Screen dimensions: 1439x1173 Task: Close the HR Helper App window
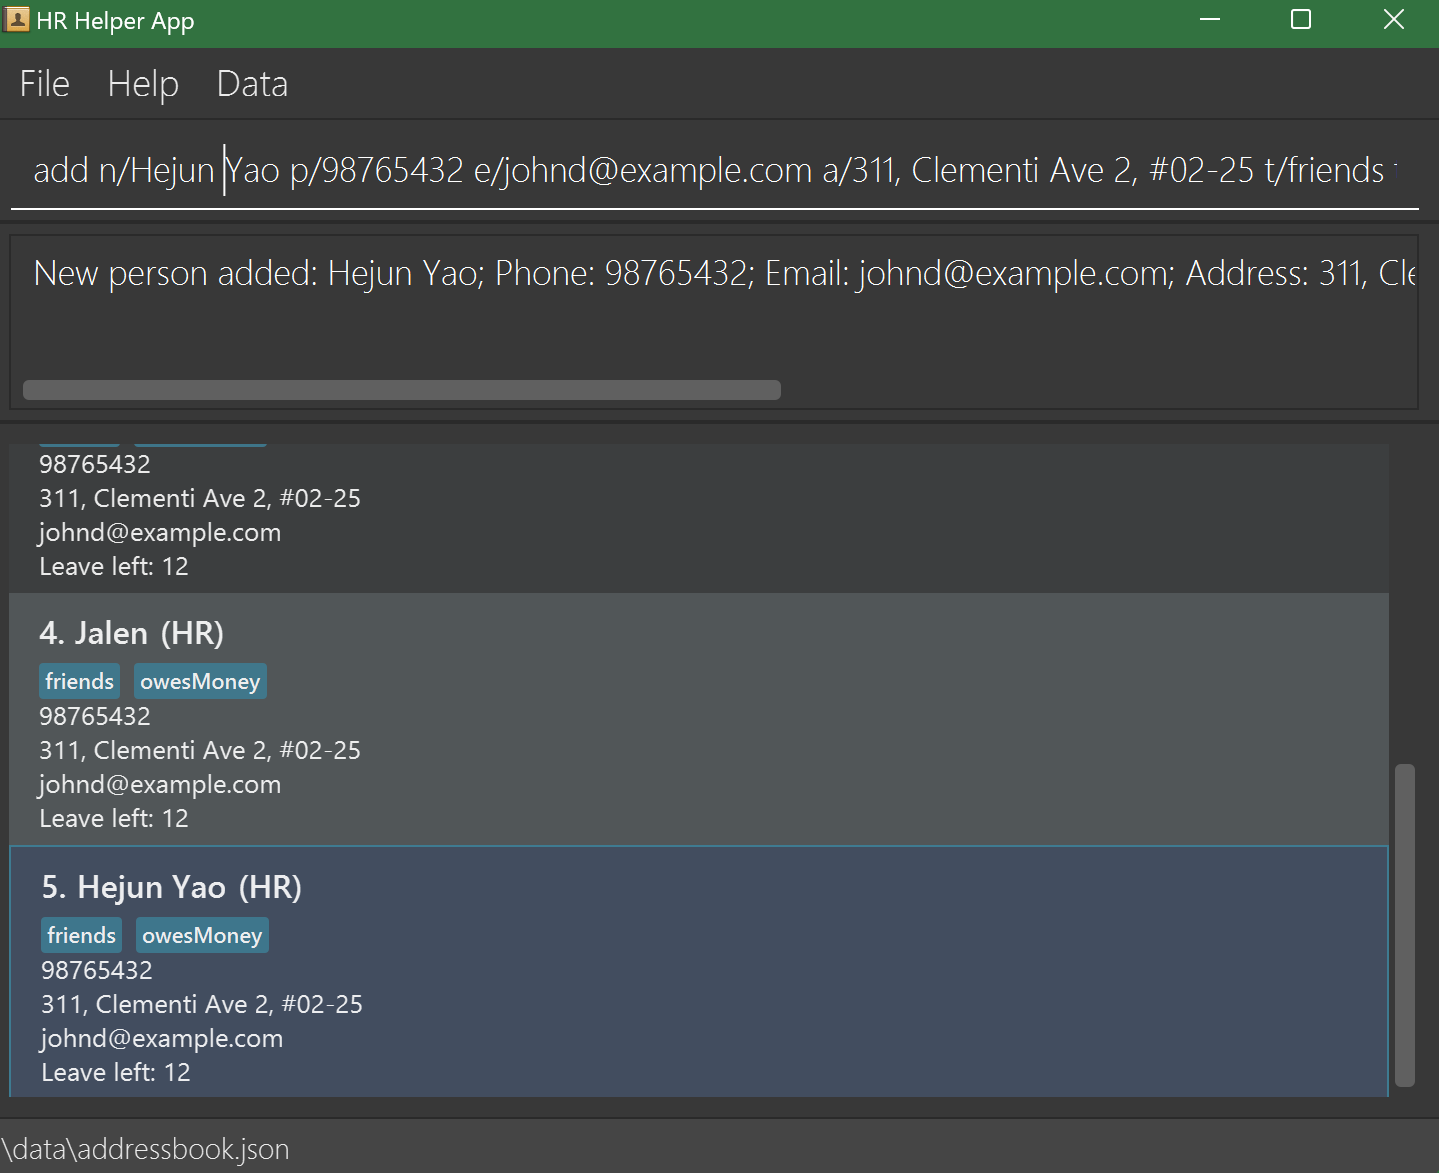tap(1394, 20)
